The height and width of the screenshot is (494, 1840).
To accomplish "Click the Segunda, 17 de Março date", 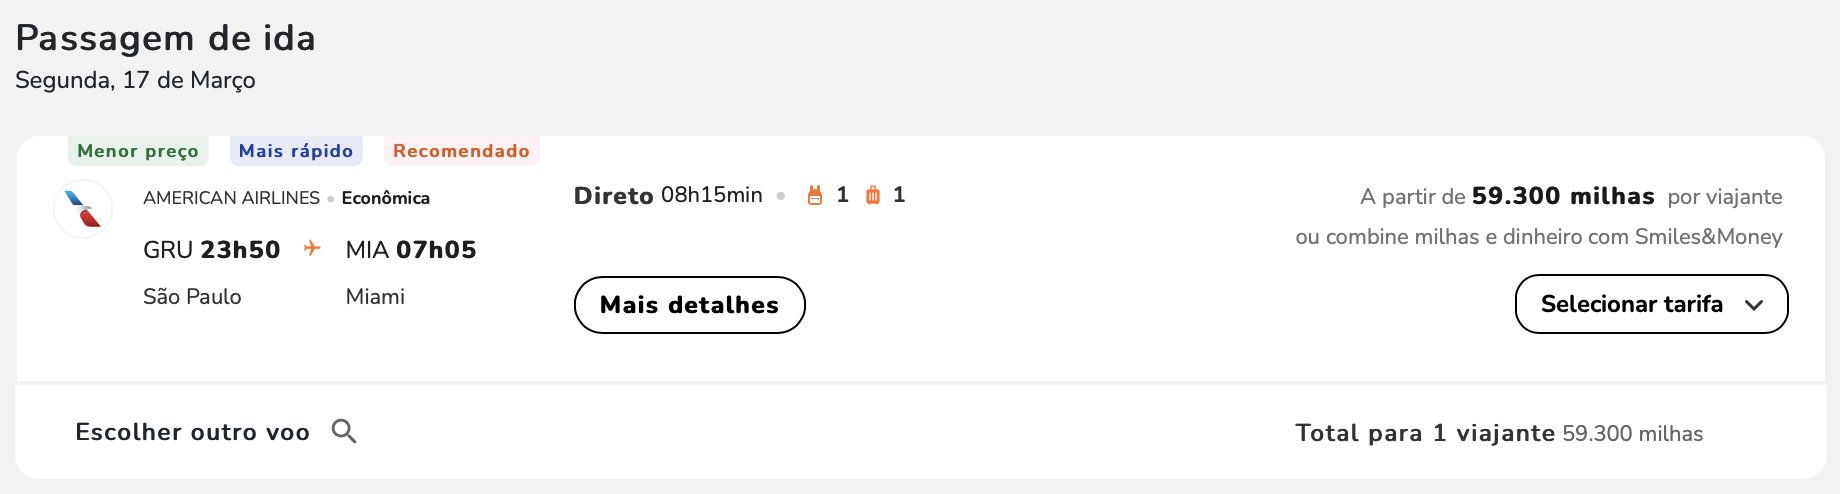I will point(135,80).
